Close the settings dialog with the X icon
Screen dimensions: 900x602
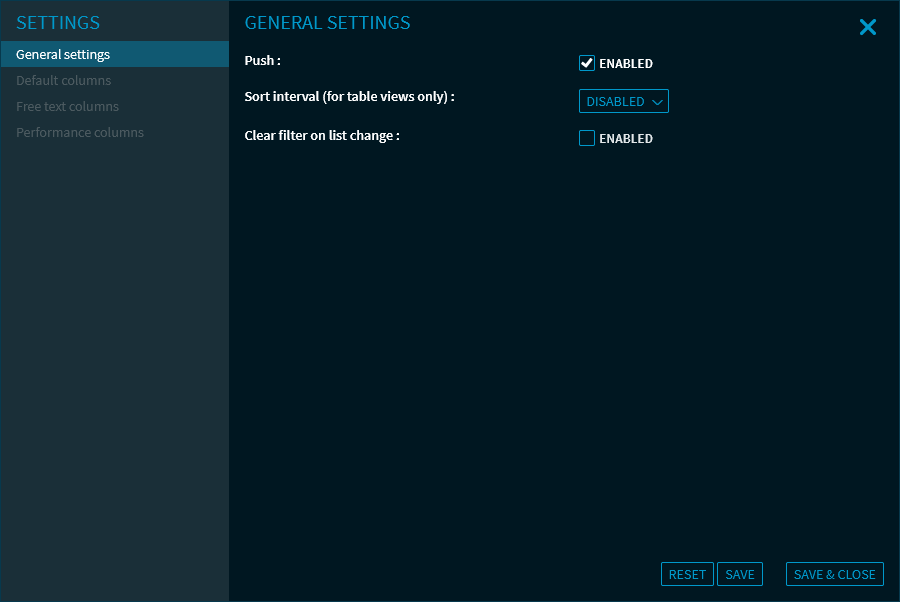(x=867, y=28)
